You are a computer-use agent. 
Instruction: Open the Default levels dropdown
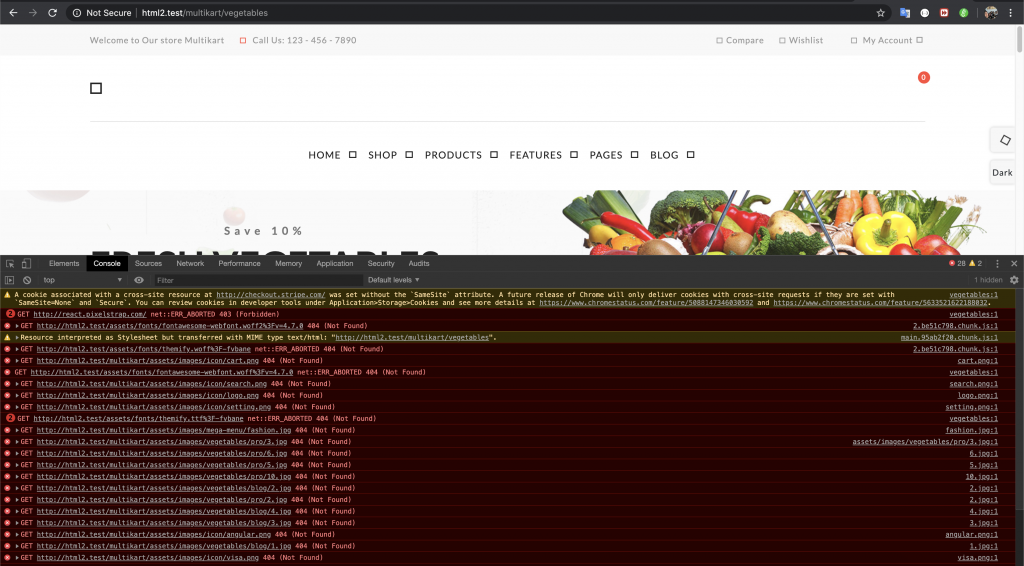pyautogui.click(x=393, y=280)
